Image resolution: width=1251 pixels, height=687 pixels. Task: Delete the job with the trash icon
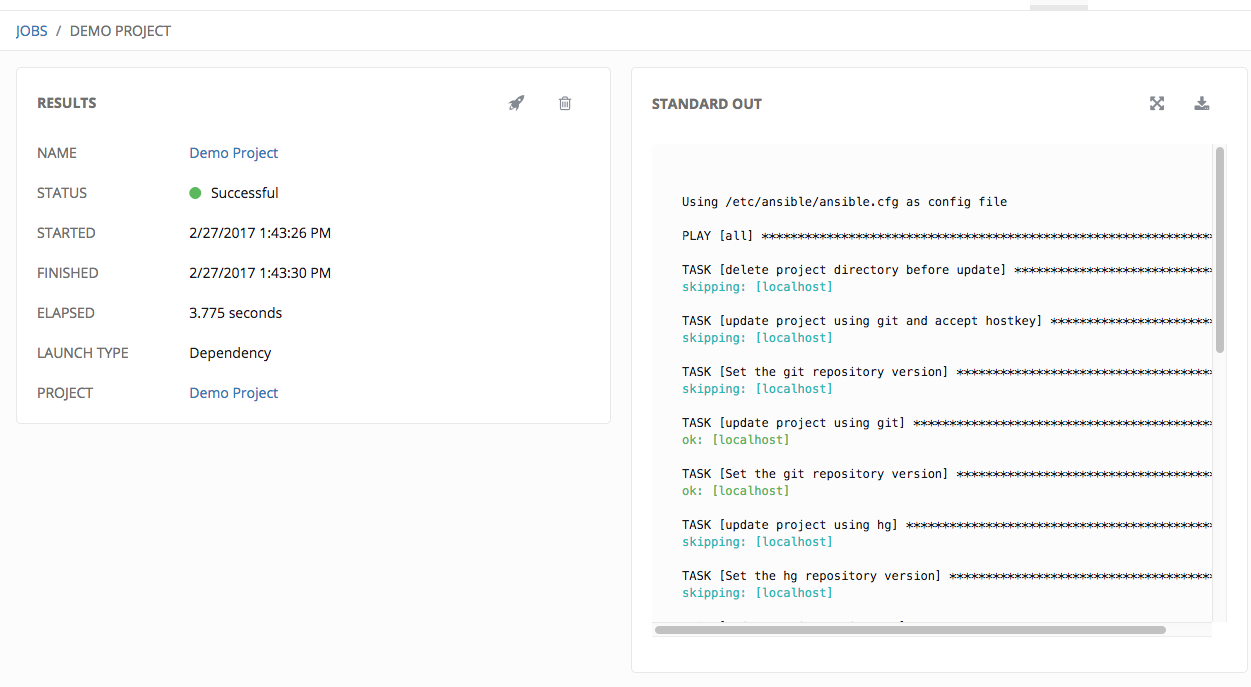[x=565, y=103]
